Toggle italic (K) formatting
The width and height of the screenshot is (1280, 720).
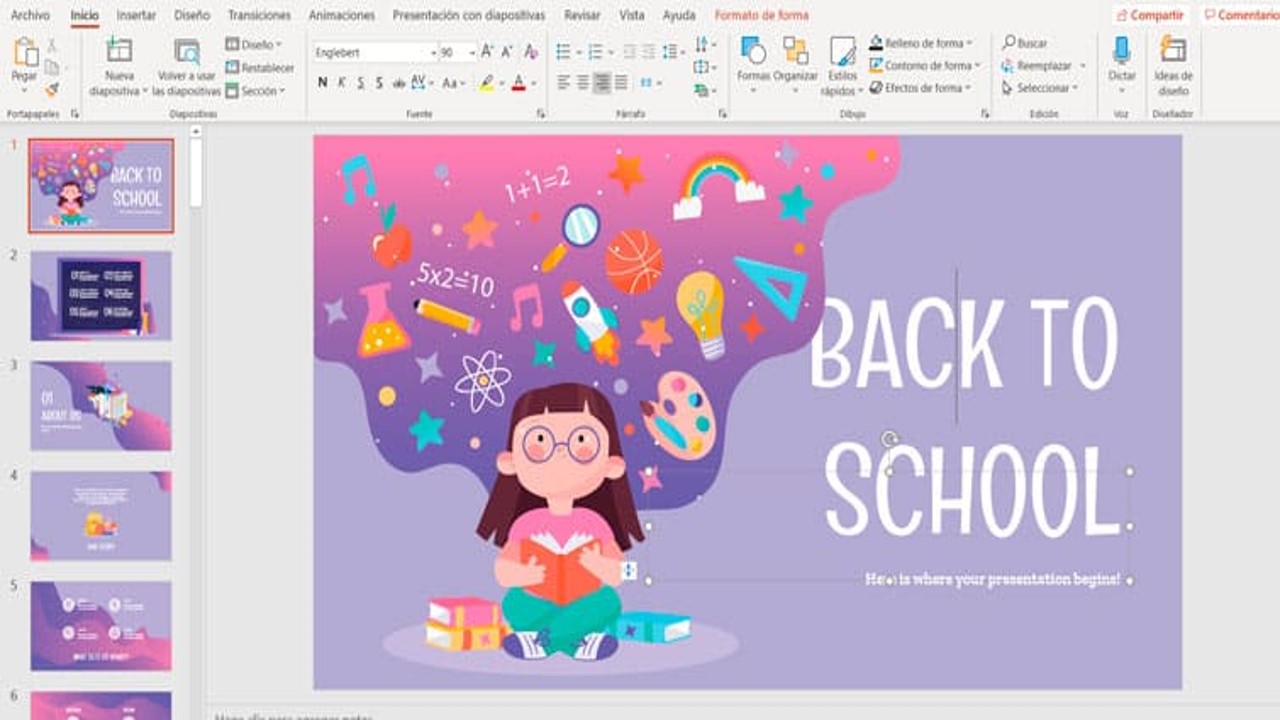(x=341, y=83)
